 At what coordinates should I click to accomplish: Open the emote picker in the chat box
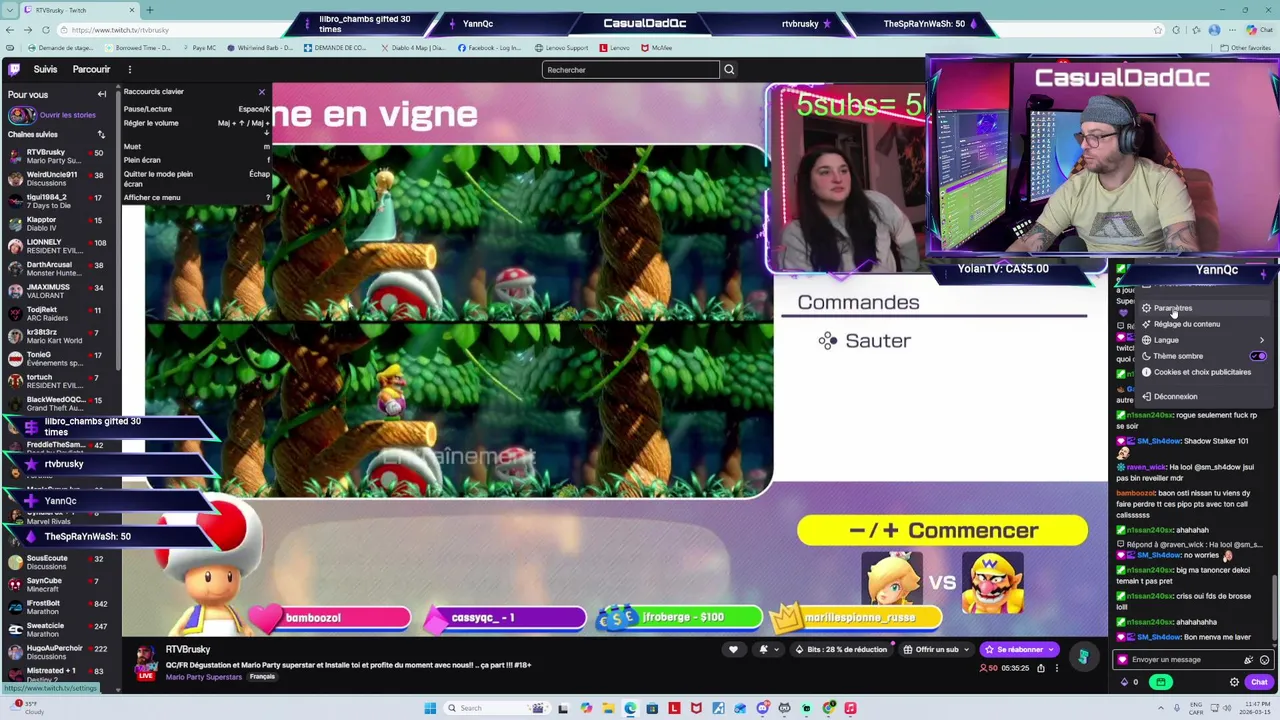(1264, 660)
